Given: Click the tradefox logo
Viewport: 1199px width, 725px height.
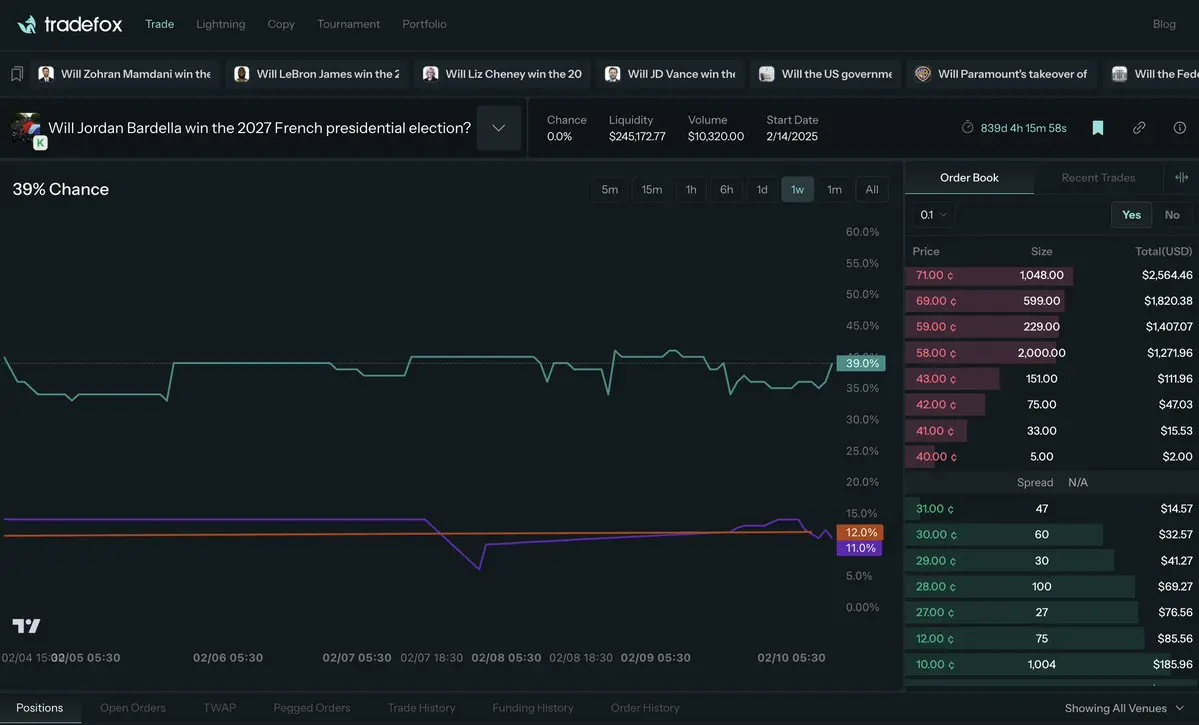Looking at the screenshot, I should click(x=70, y=24).
